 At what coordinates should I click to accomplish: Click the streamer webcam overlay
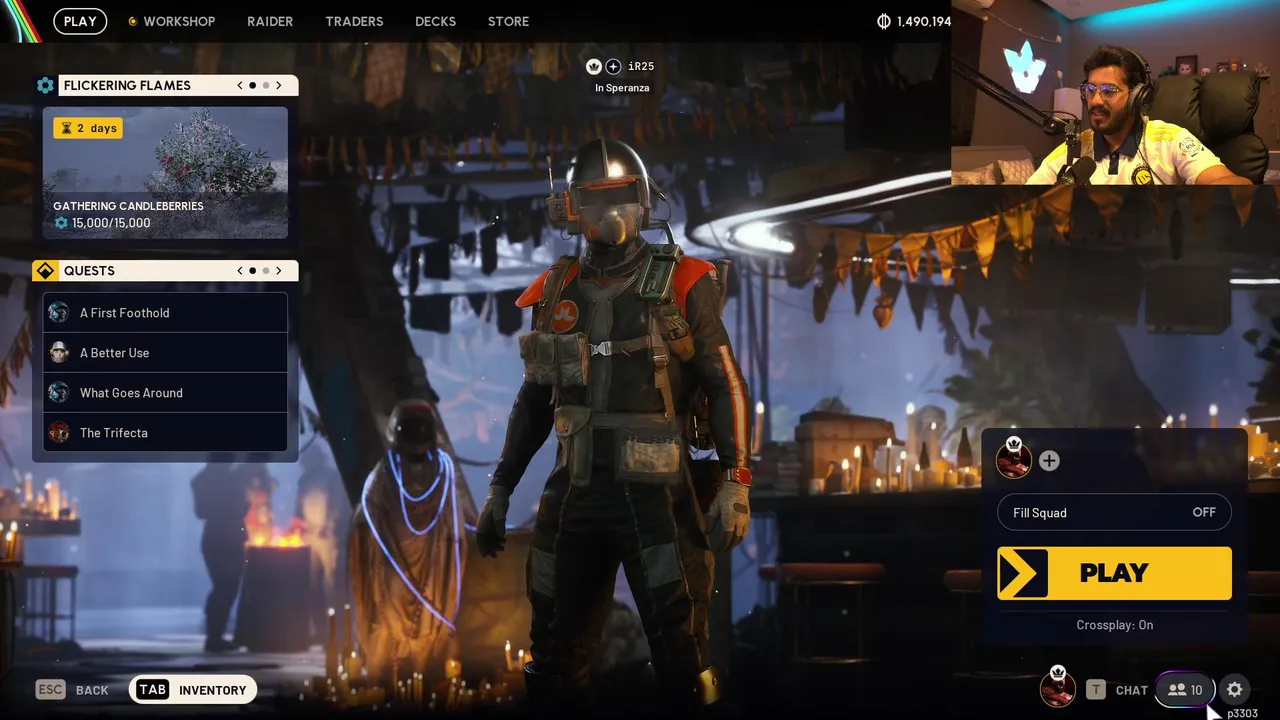1115,92
